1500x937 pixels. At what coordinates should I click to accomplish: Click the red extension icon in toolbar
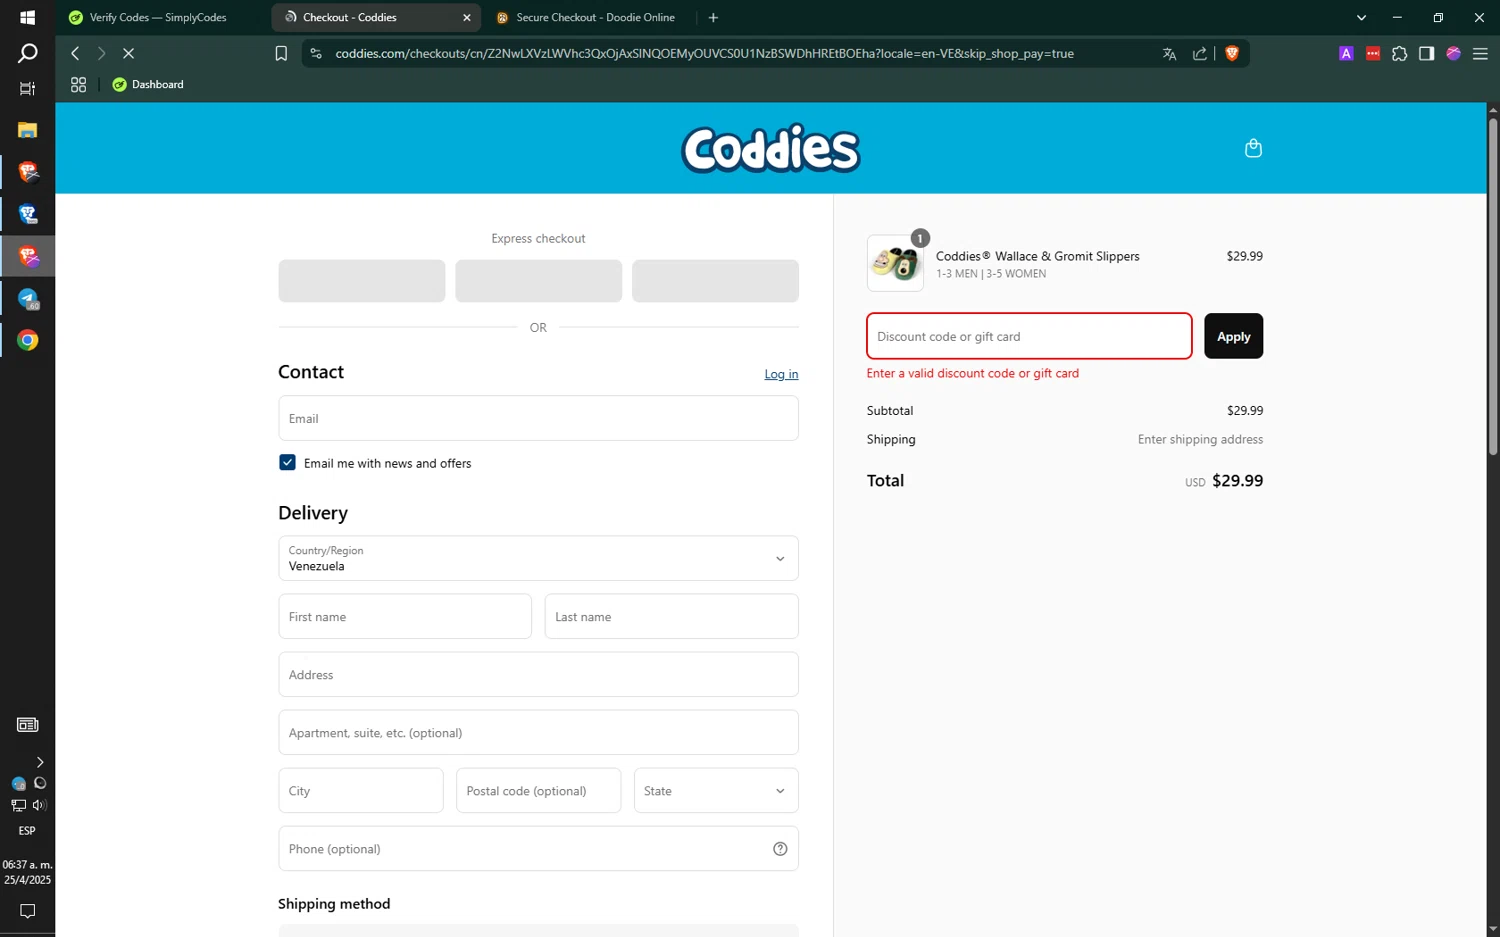pos(1373,54)
